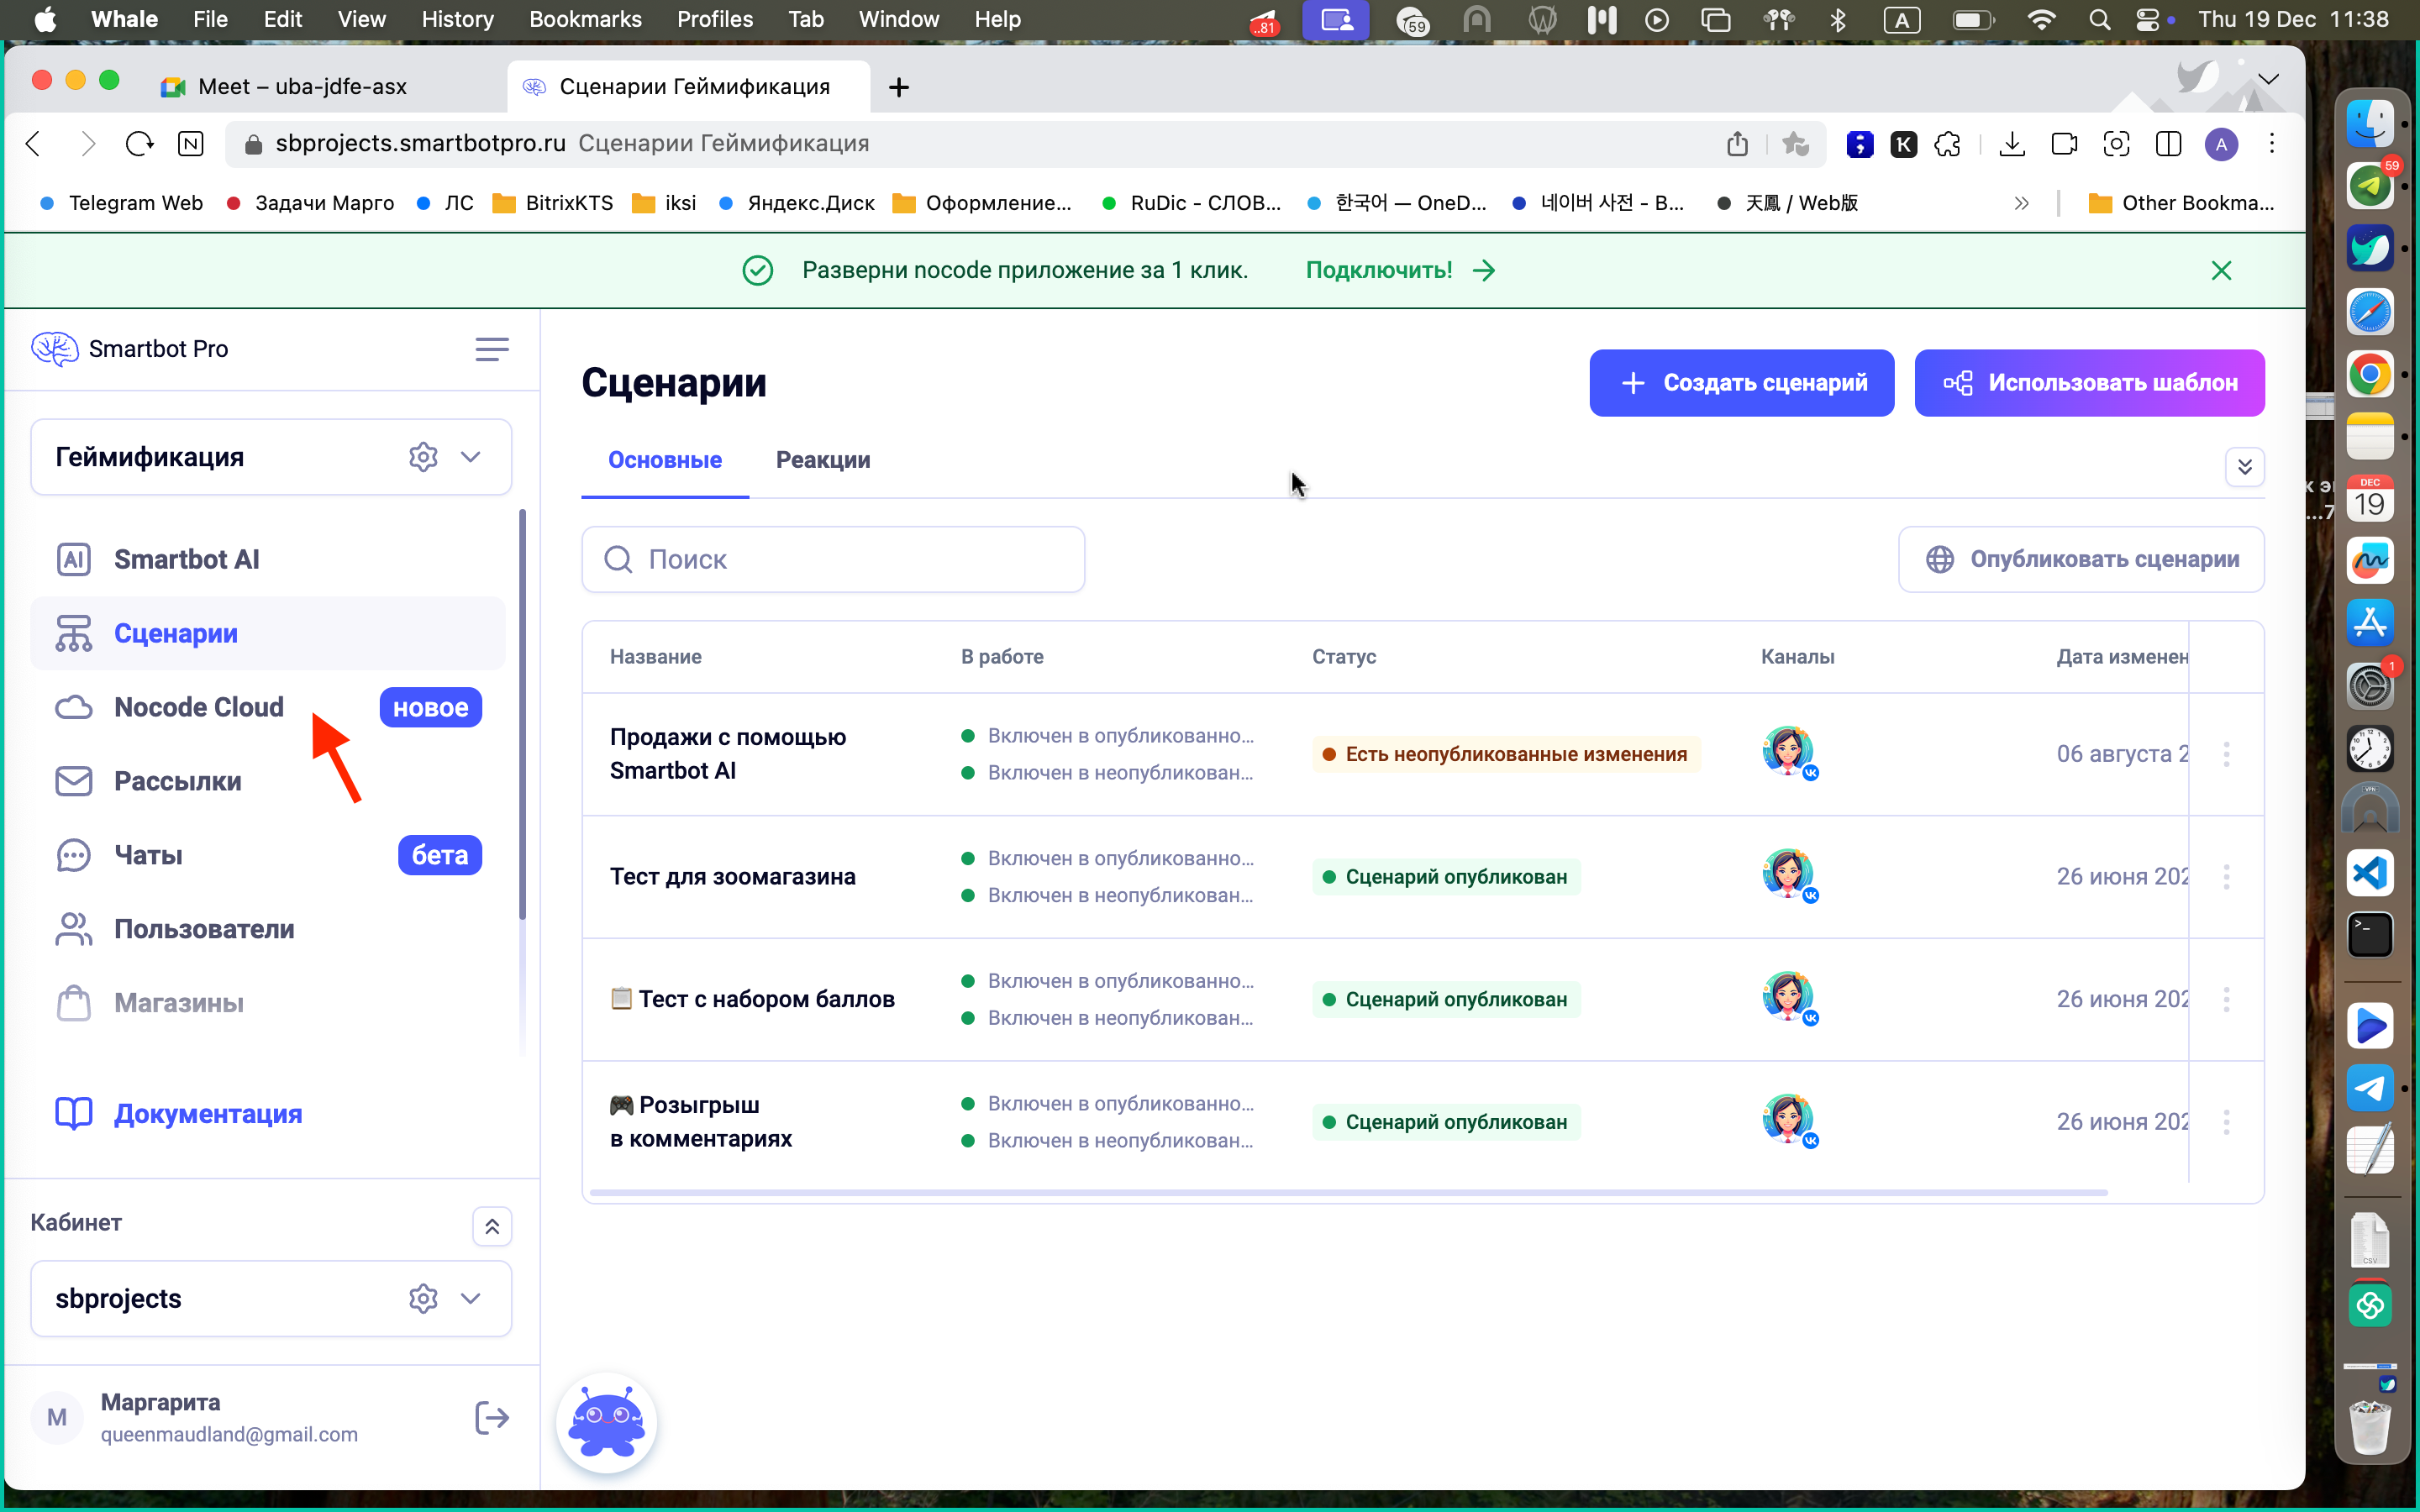Select Сценарии in the sidebar

[x=268, y=633]
